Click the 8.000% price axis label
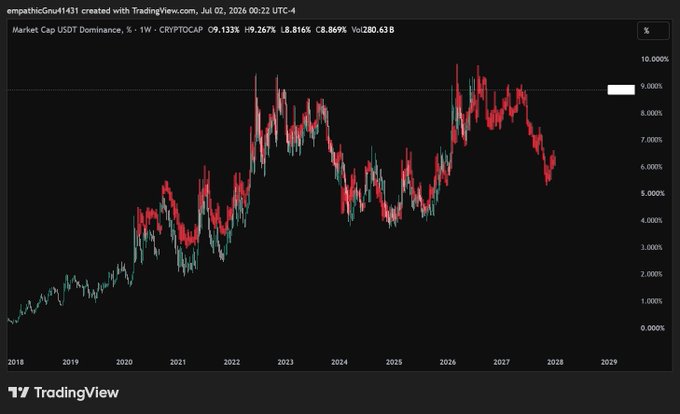This screenshot has height=414, width=680. click(652, 113)
